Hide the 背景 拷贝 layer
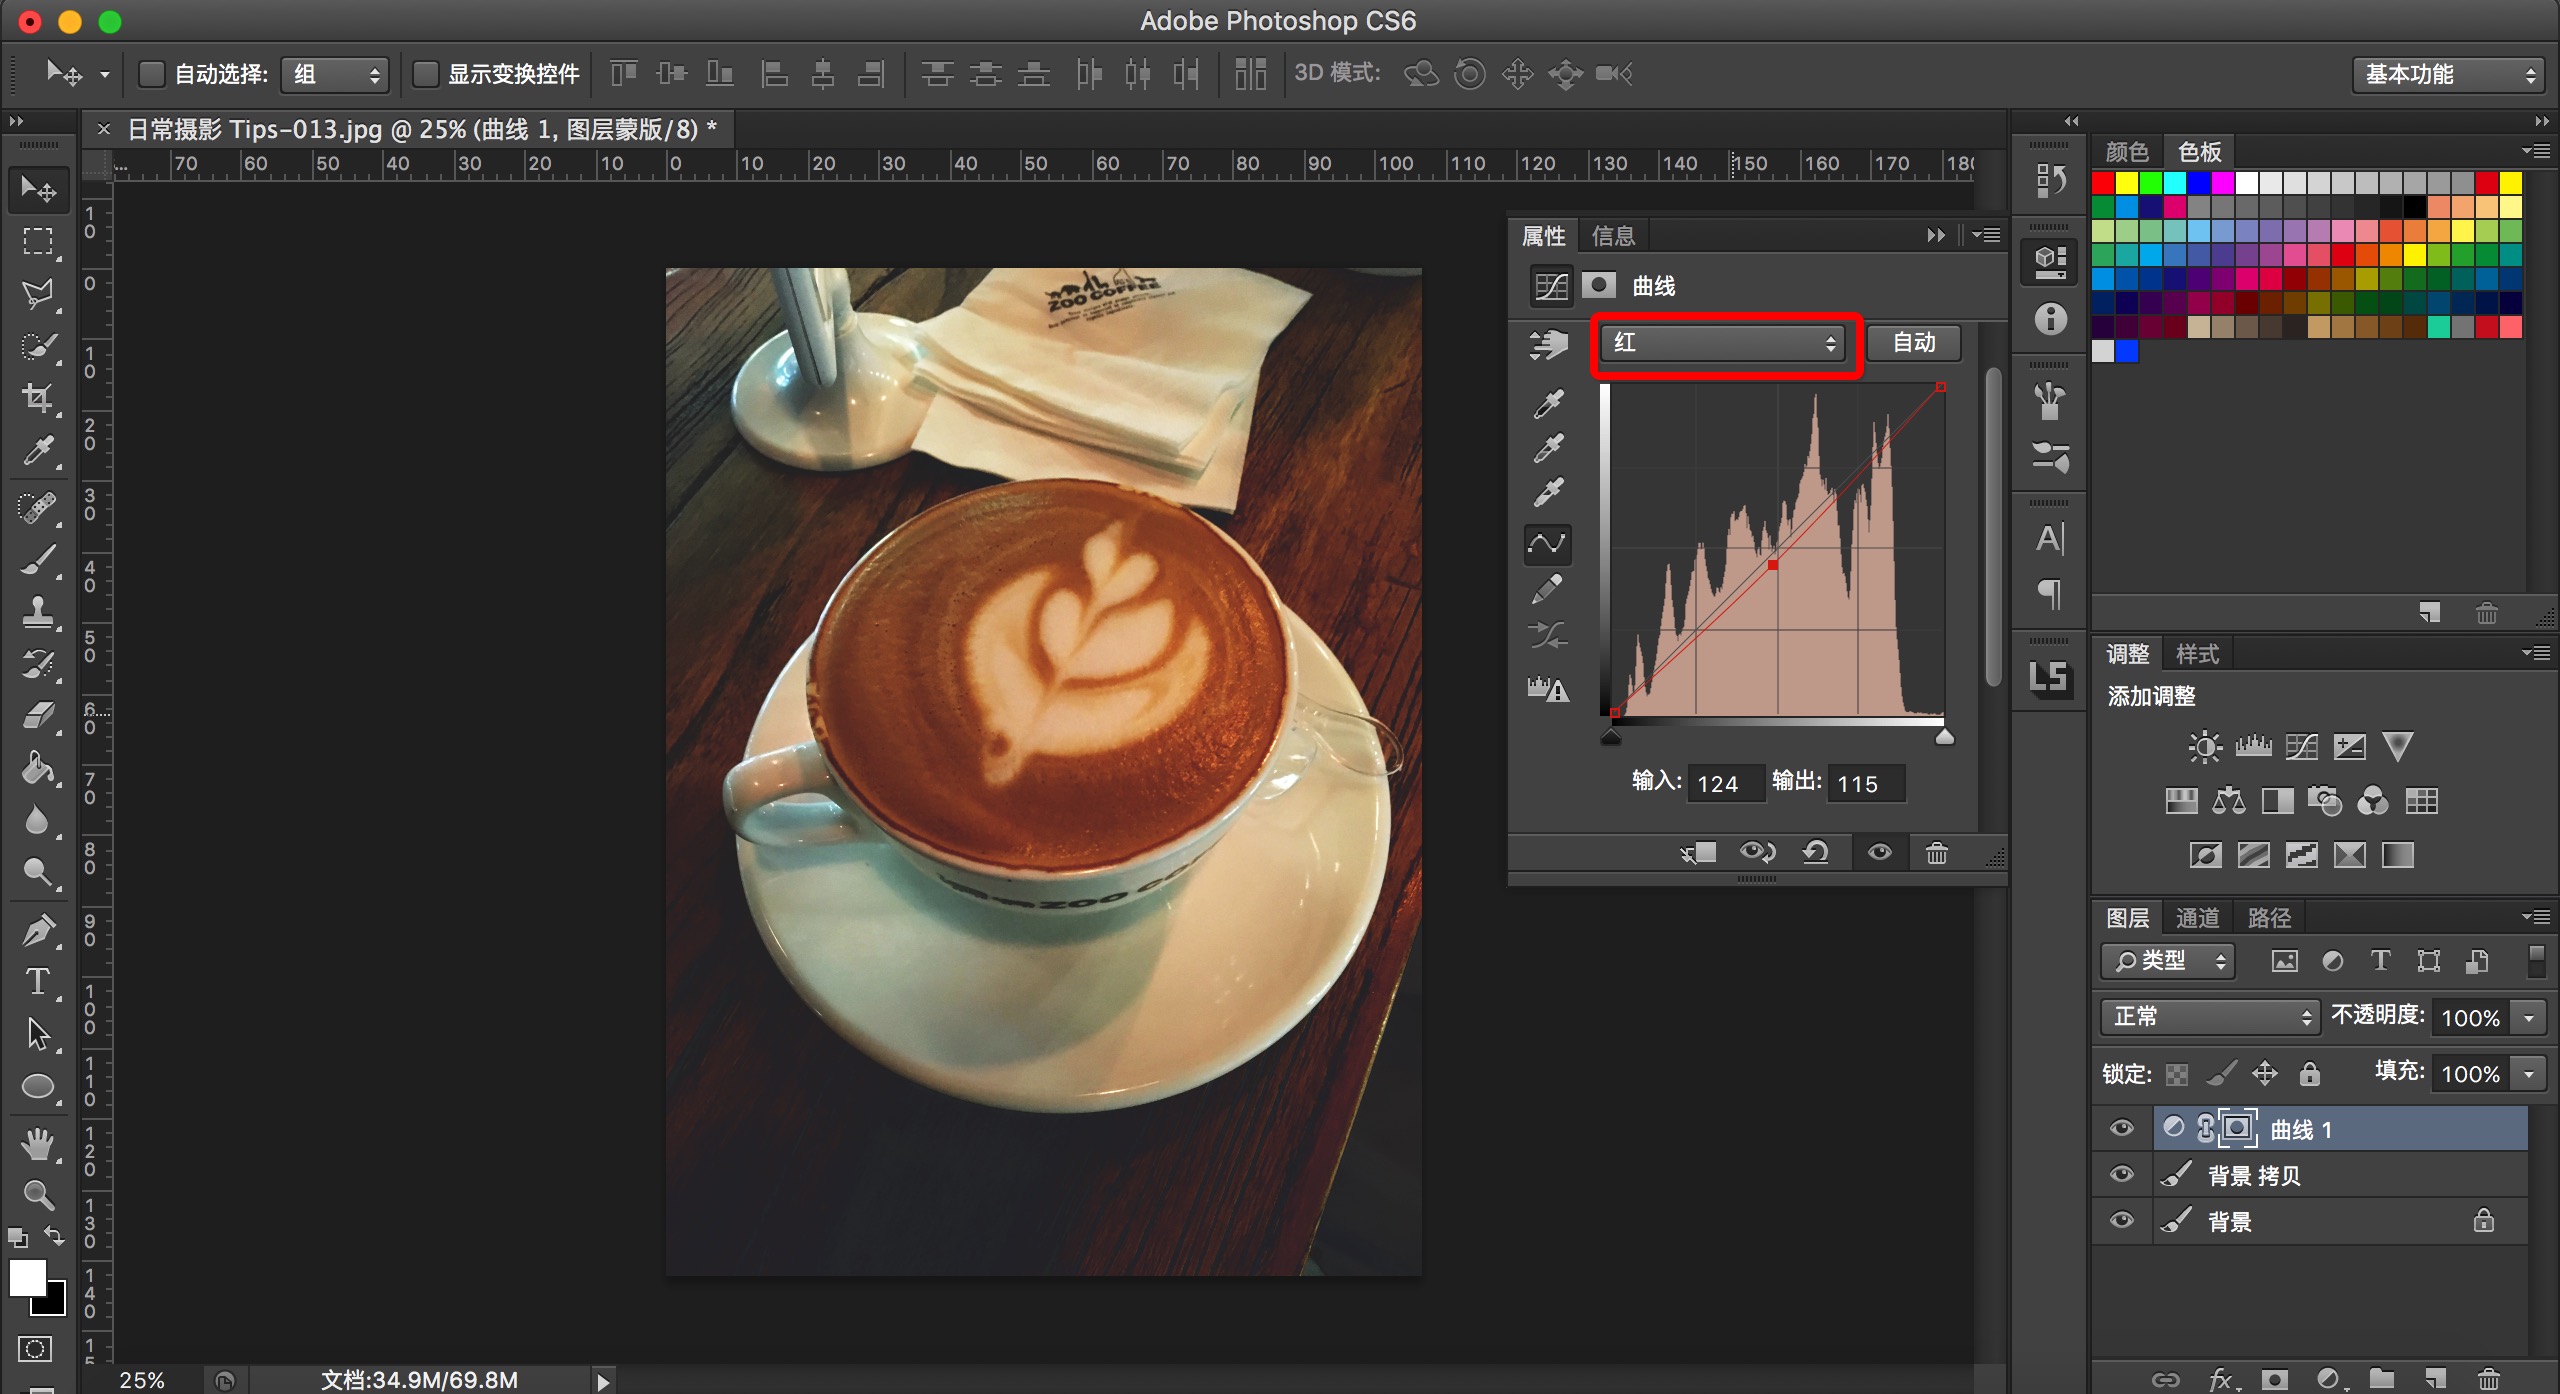 tap(2121, 1175)
